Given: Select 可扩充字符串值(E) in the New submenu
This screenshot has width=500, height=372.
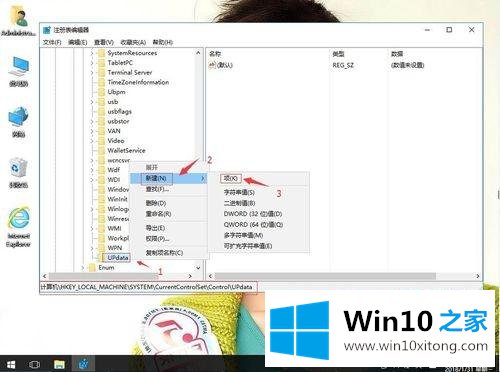Looking at the screenshot, I should (259, 246).
